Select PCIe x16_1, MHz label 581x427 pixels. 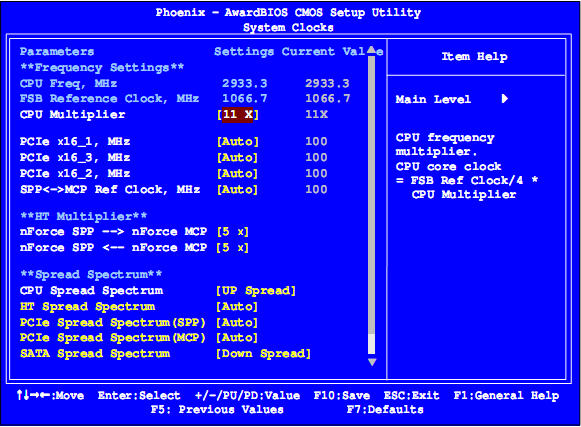click(x=75, y=142)
